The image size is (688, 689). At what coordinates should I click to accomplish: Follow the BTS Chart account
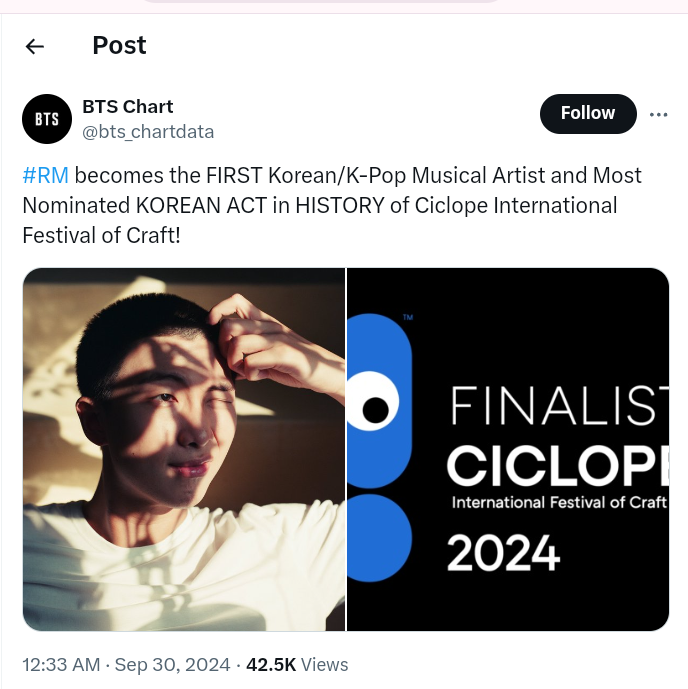pos(587,114)
